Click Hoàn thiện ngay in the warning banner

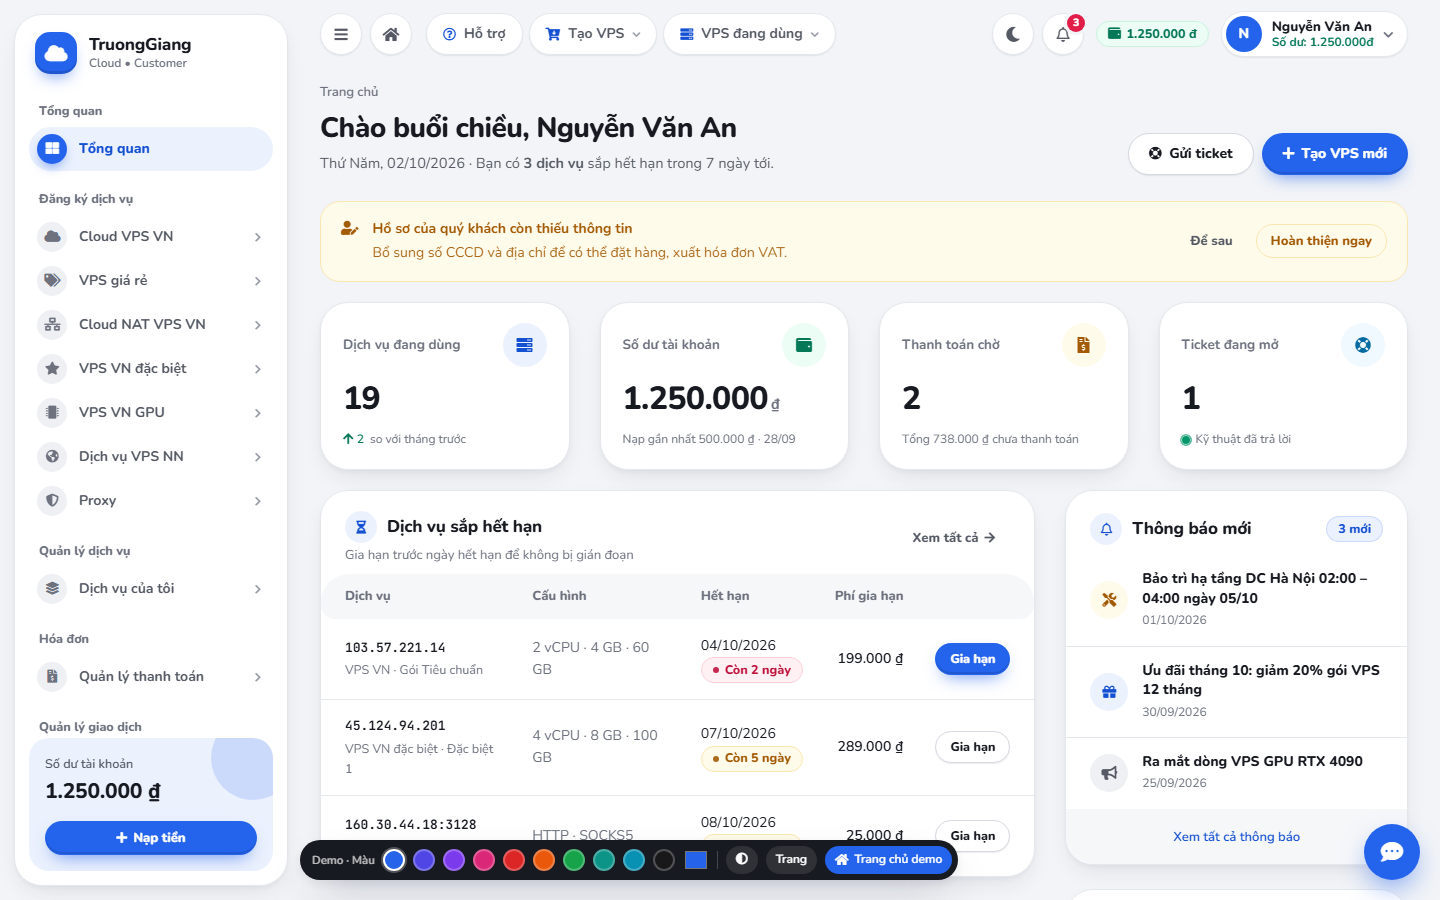[x=1321, y=241]
